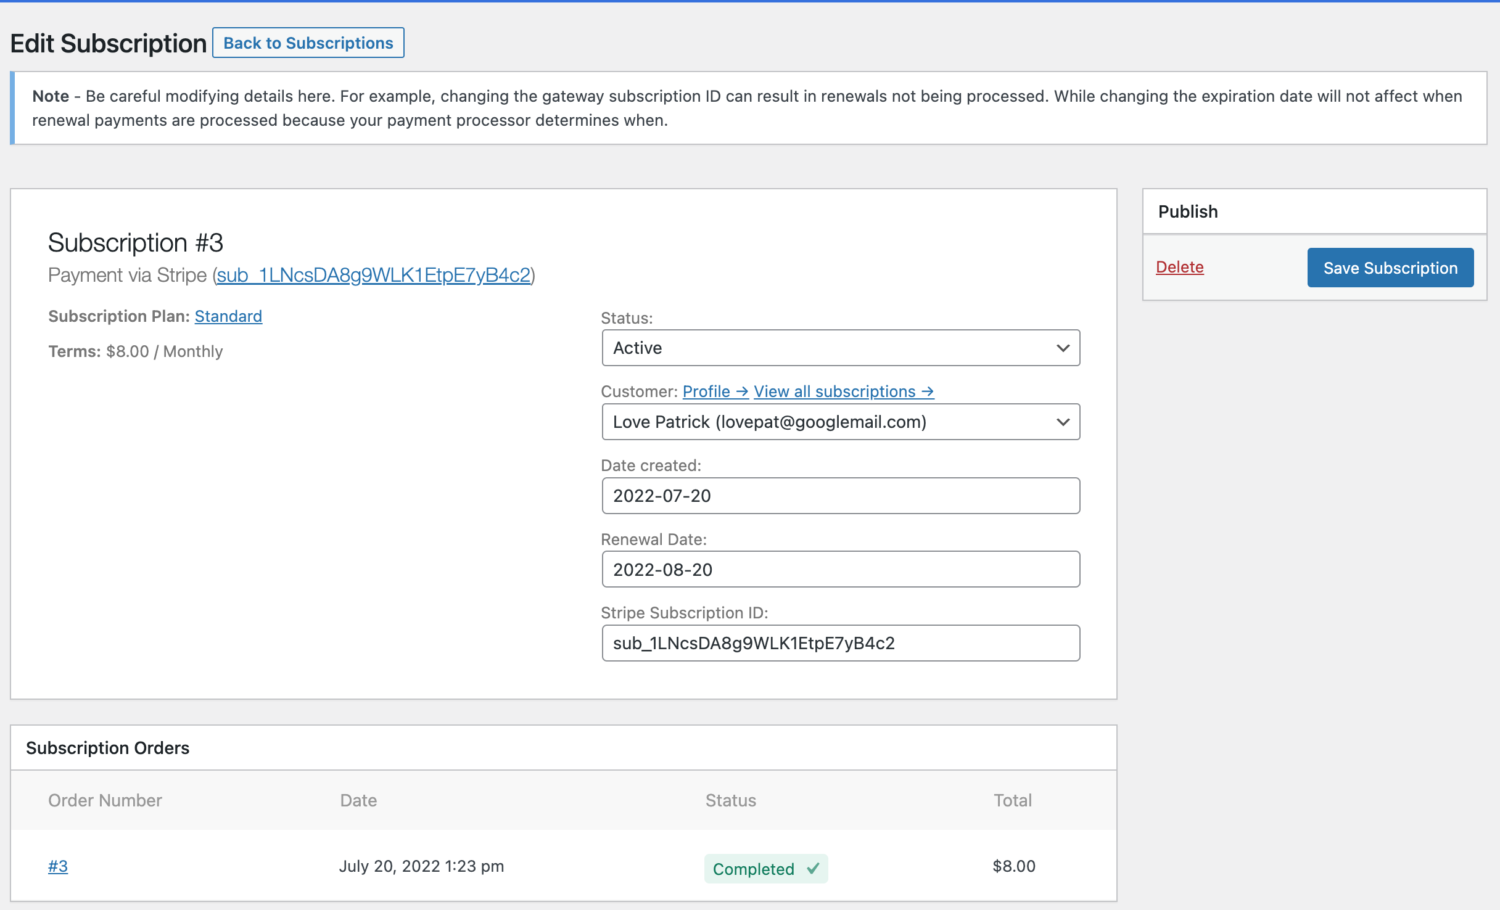
Task: Click the July 20, 2022 1:23 pm date cell
Action: coord(421,866)
